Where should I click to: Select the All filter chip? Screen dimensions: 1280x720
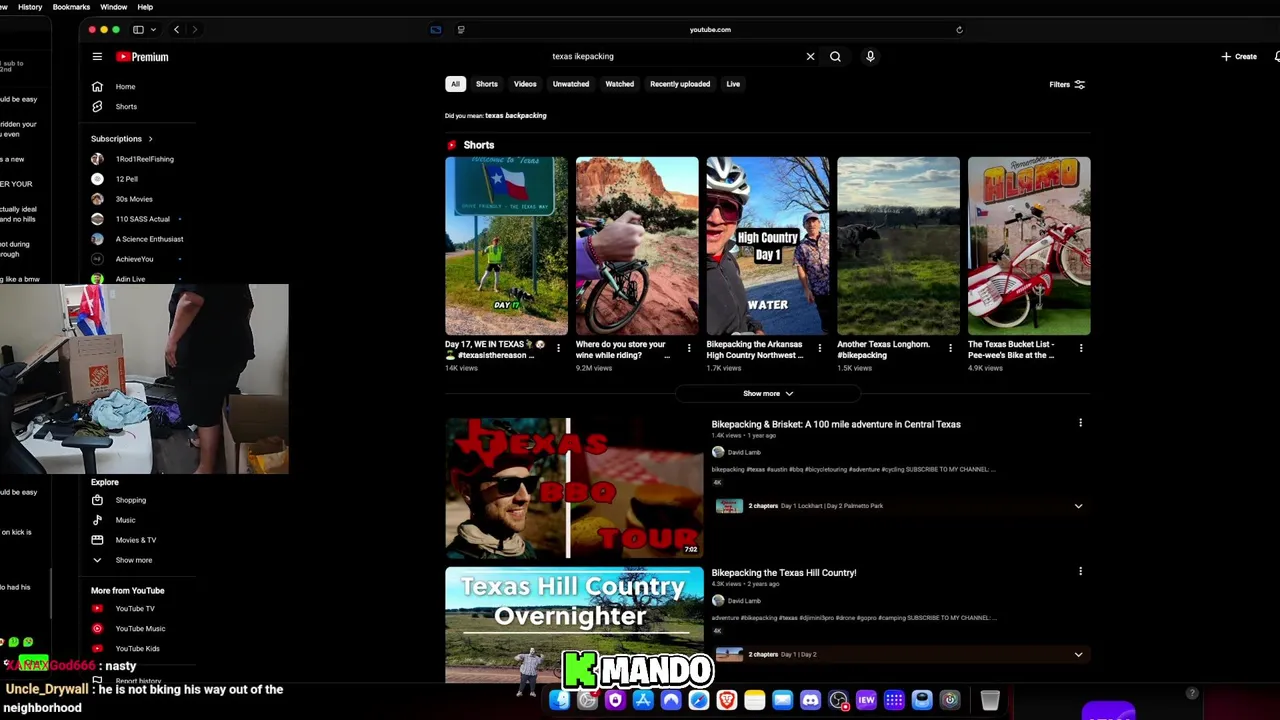455,84
